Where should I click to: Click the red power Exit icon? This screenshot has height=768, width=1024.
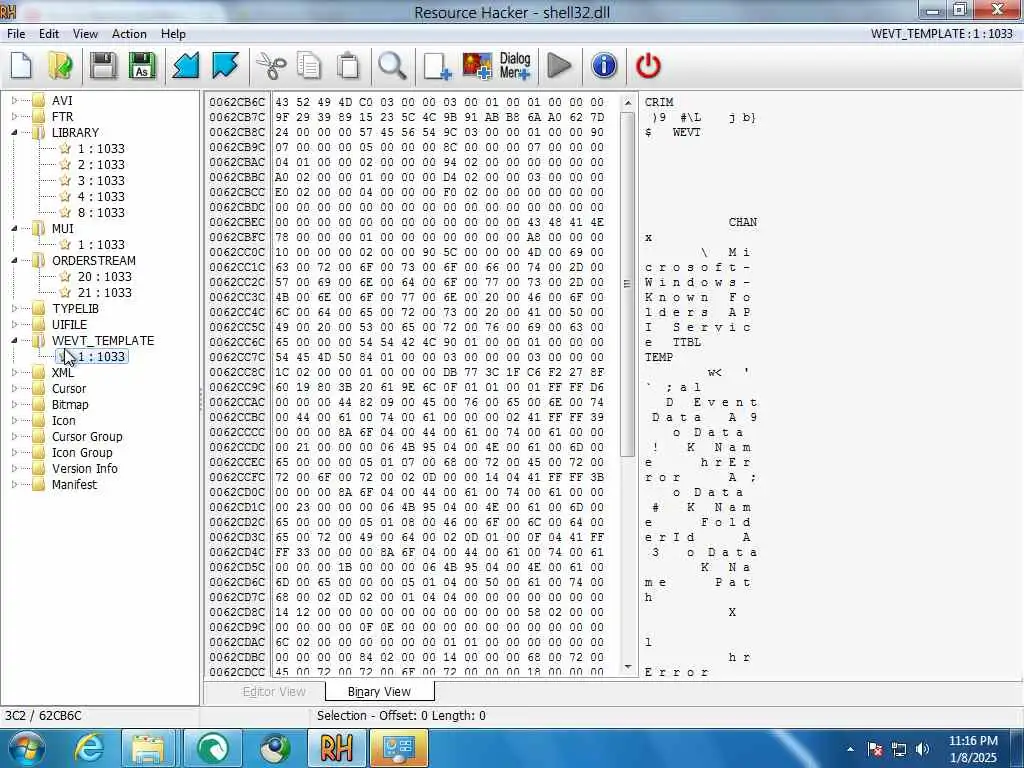point(648,66)
